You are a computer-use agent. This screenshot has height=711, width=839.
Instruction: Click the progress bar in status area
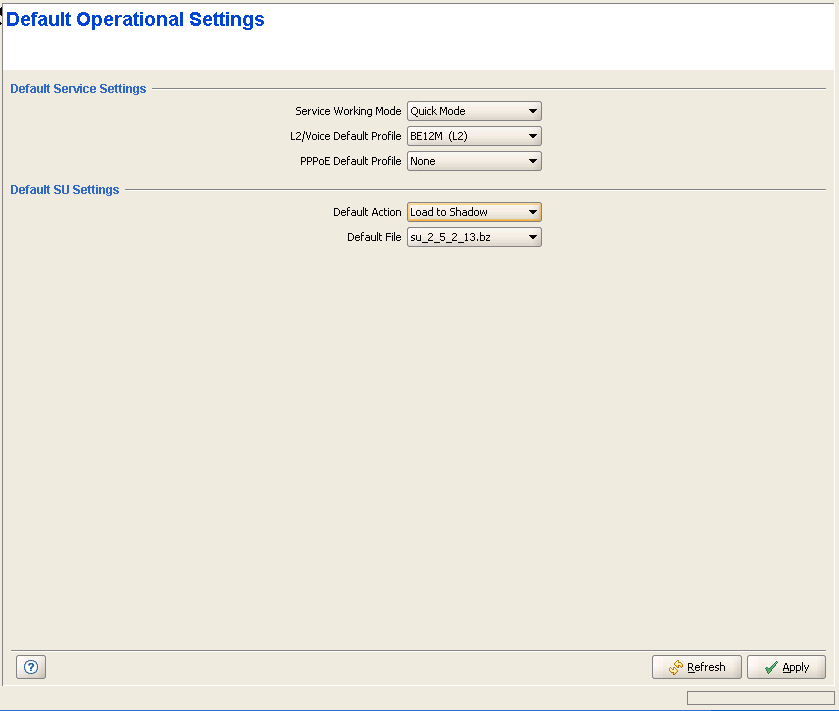tap(760, 698)
